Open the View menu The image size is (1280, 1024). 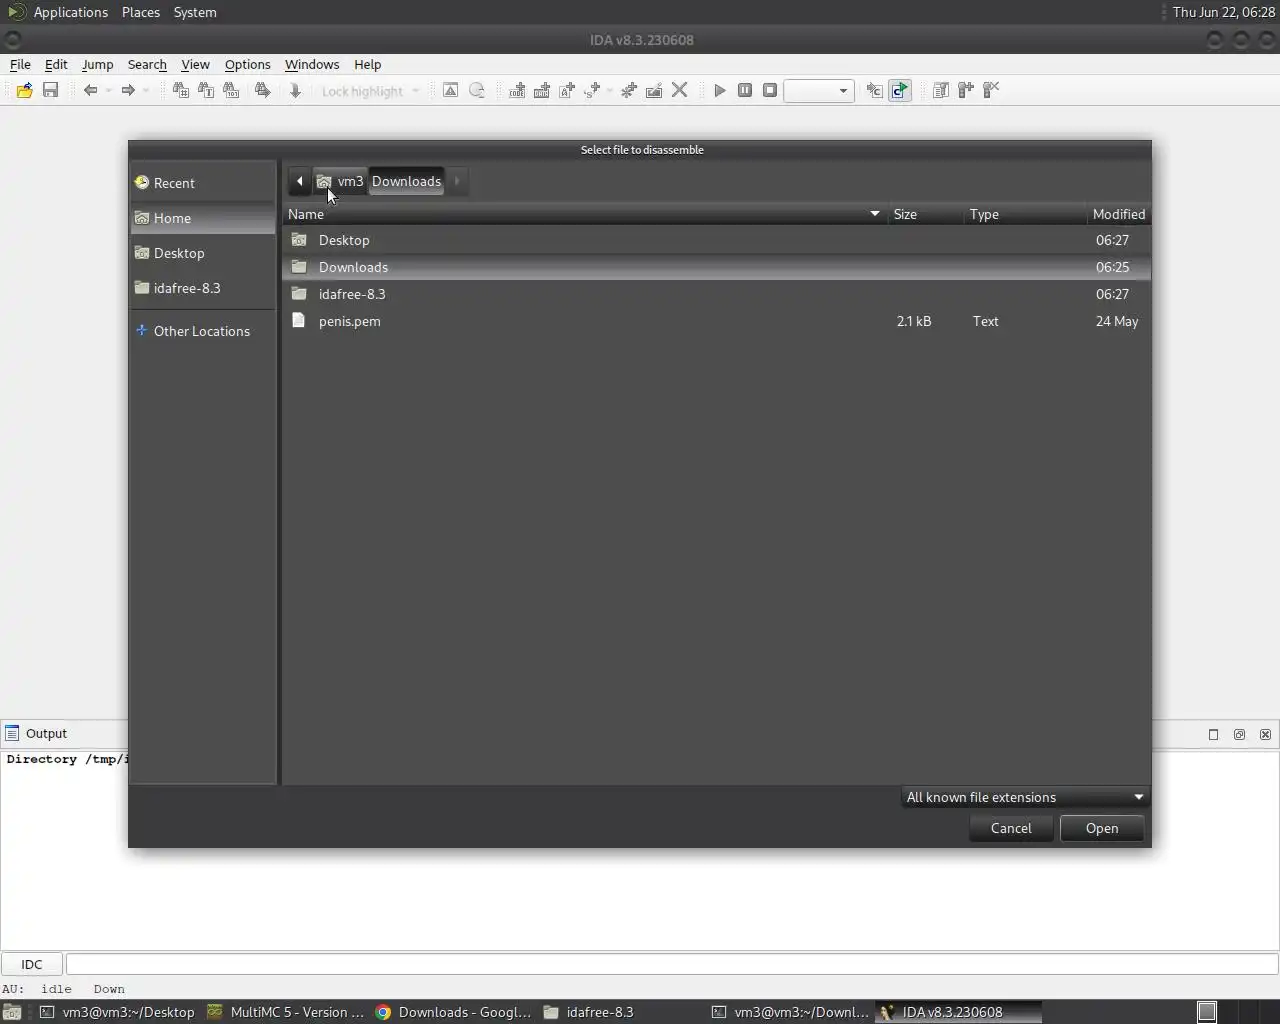tap(195, 64)
